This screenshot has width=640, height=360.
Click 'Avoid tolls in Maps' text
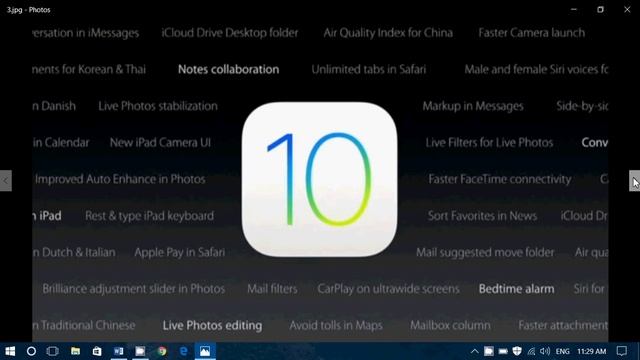pos(336,325)
